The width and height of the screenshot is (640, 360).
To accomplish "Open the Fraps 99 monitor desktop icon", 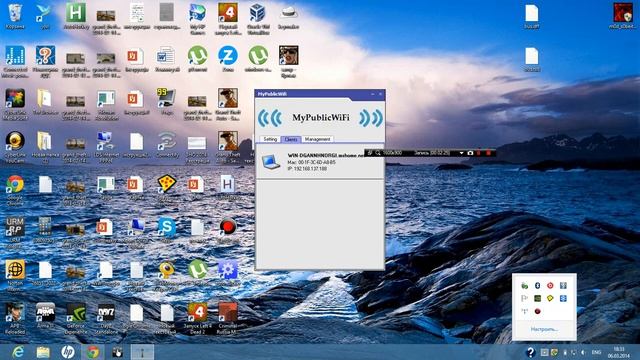I will click(167, 101).
